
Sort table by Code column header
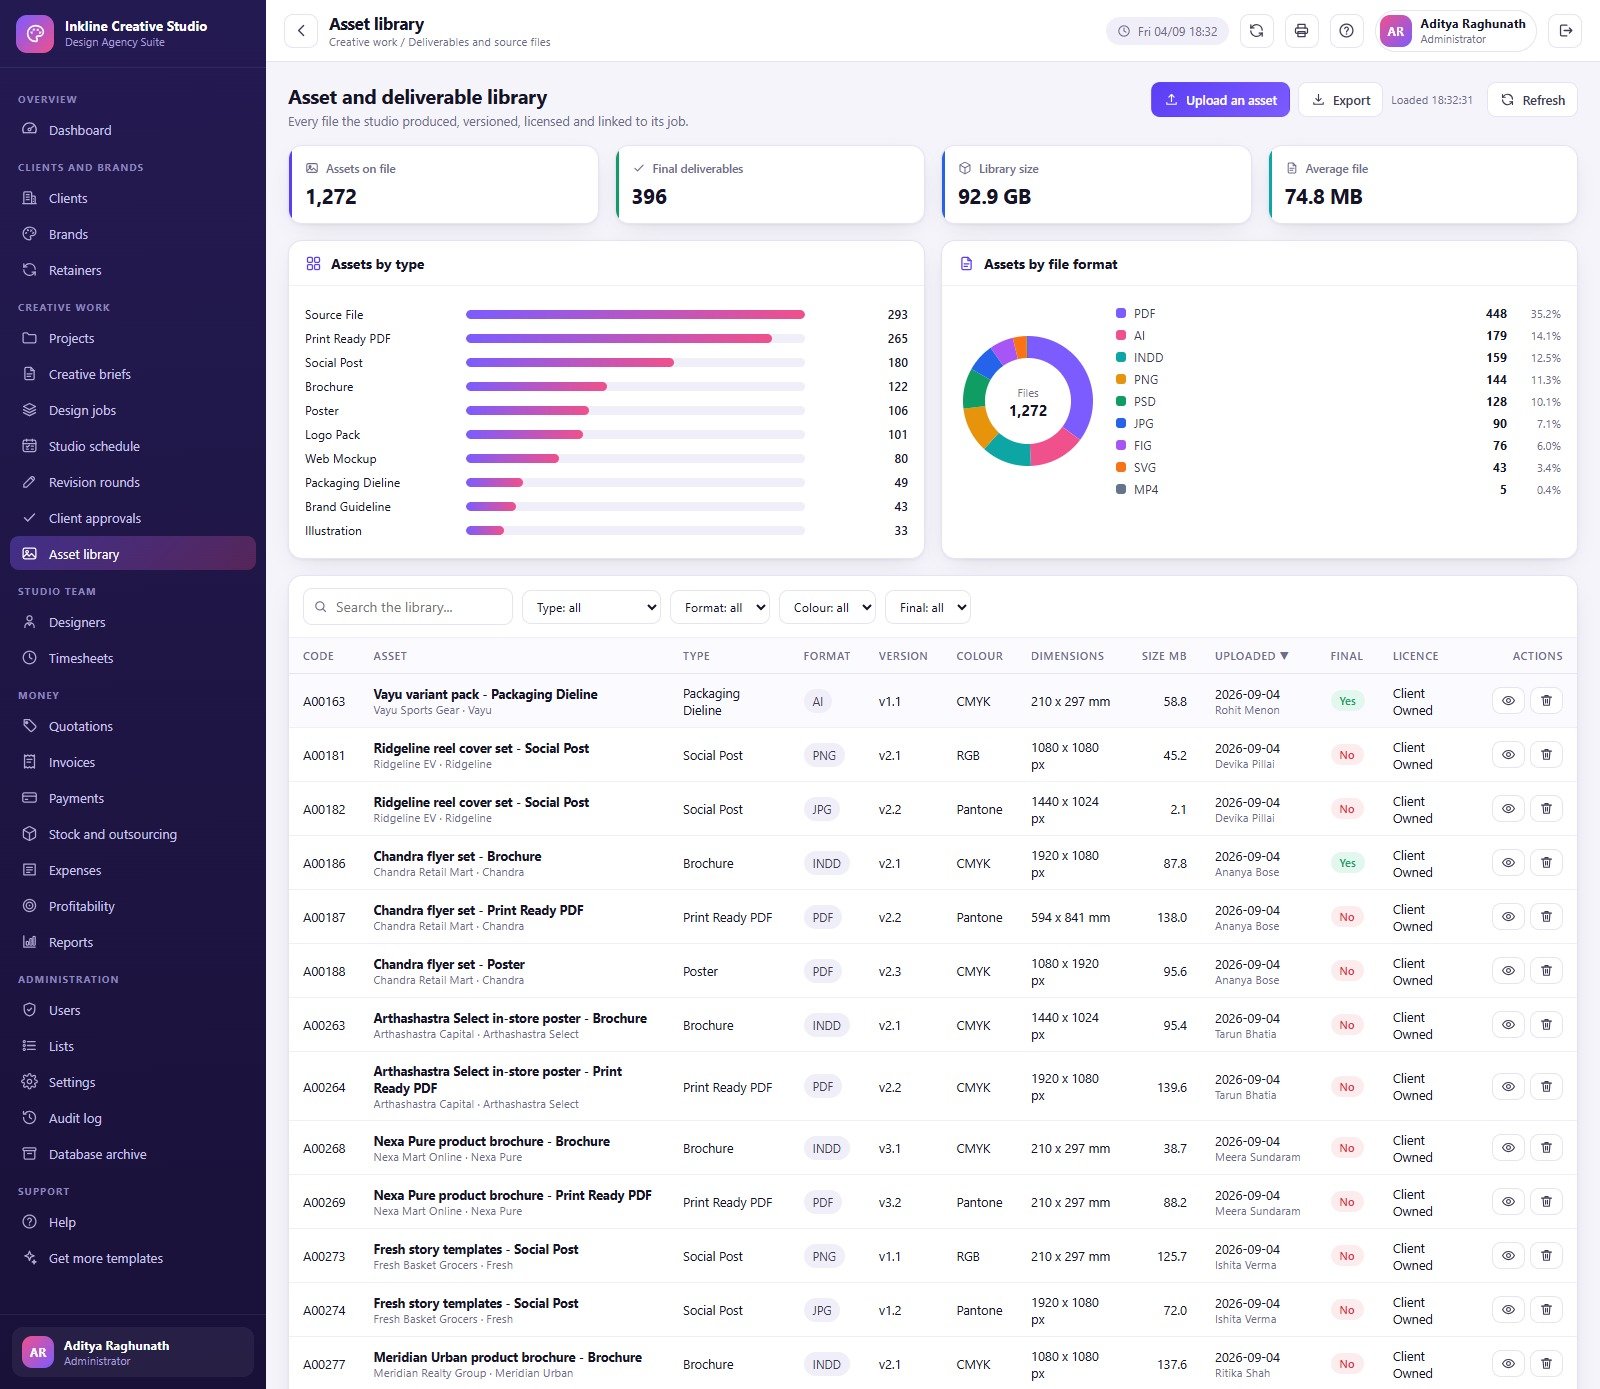click(318, 656)
